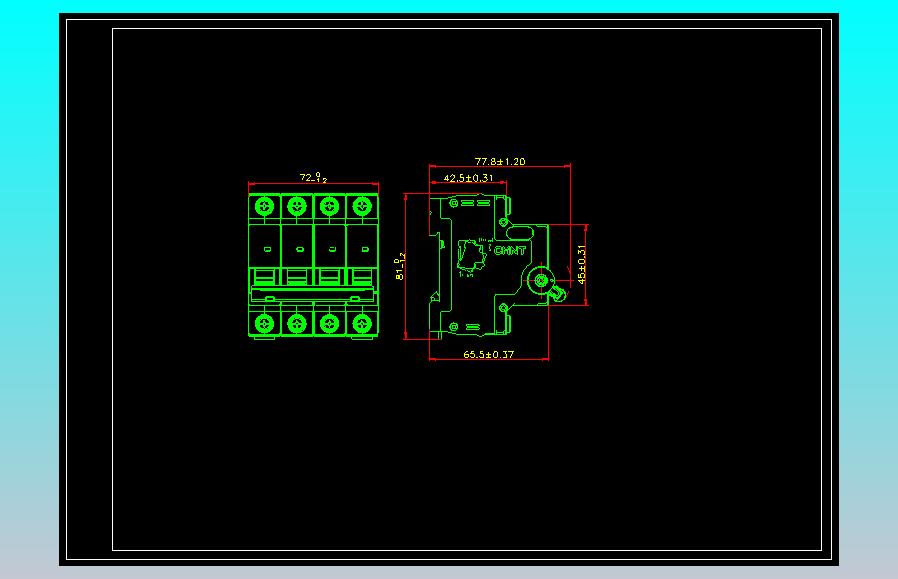Select the 42.5±0.31 dimension text
The width and height of the screenshot is (898, 579).
point(468,178)
